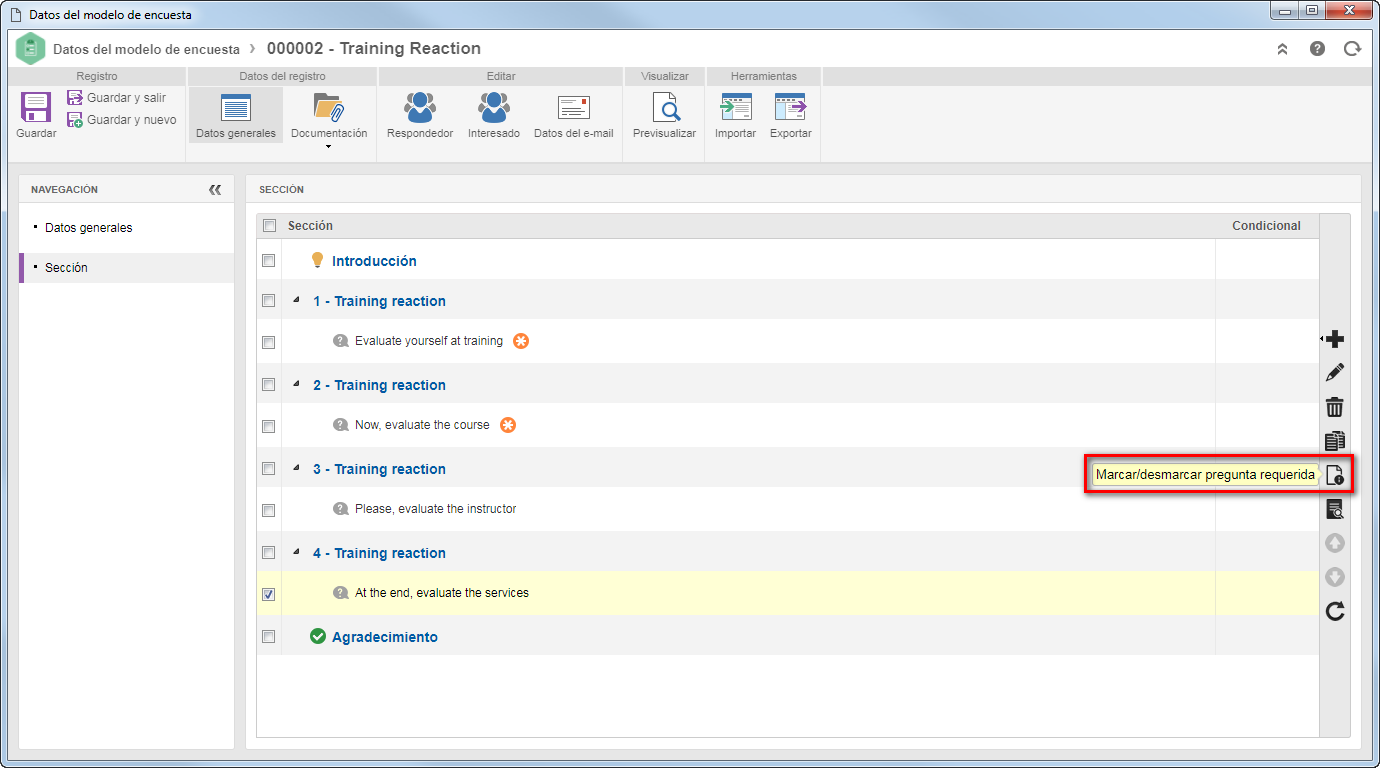Click the duplicate copy icon
Screen dimensions: 1380x768
1334,441
